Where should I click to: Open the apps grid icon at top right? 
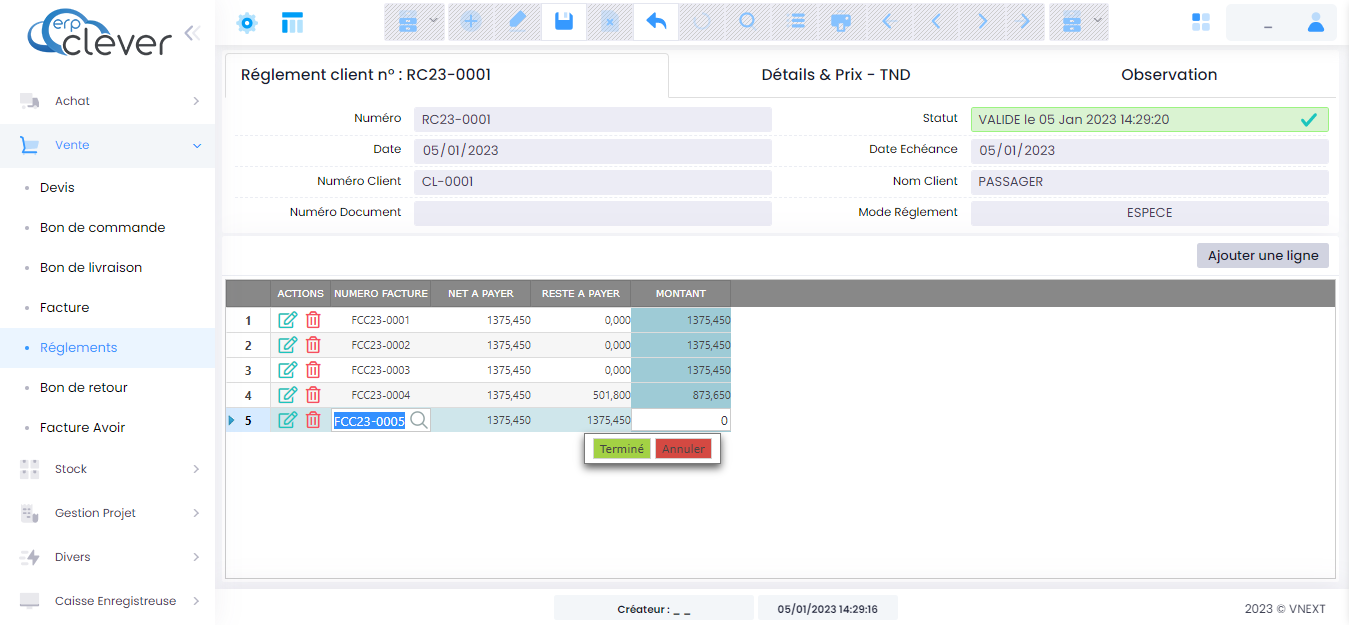click(x=1201, y=22)
